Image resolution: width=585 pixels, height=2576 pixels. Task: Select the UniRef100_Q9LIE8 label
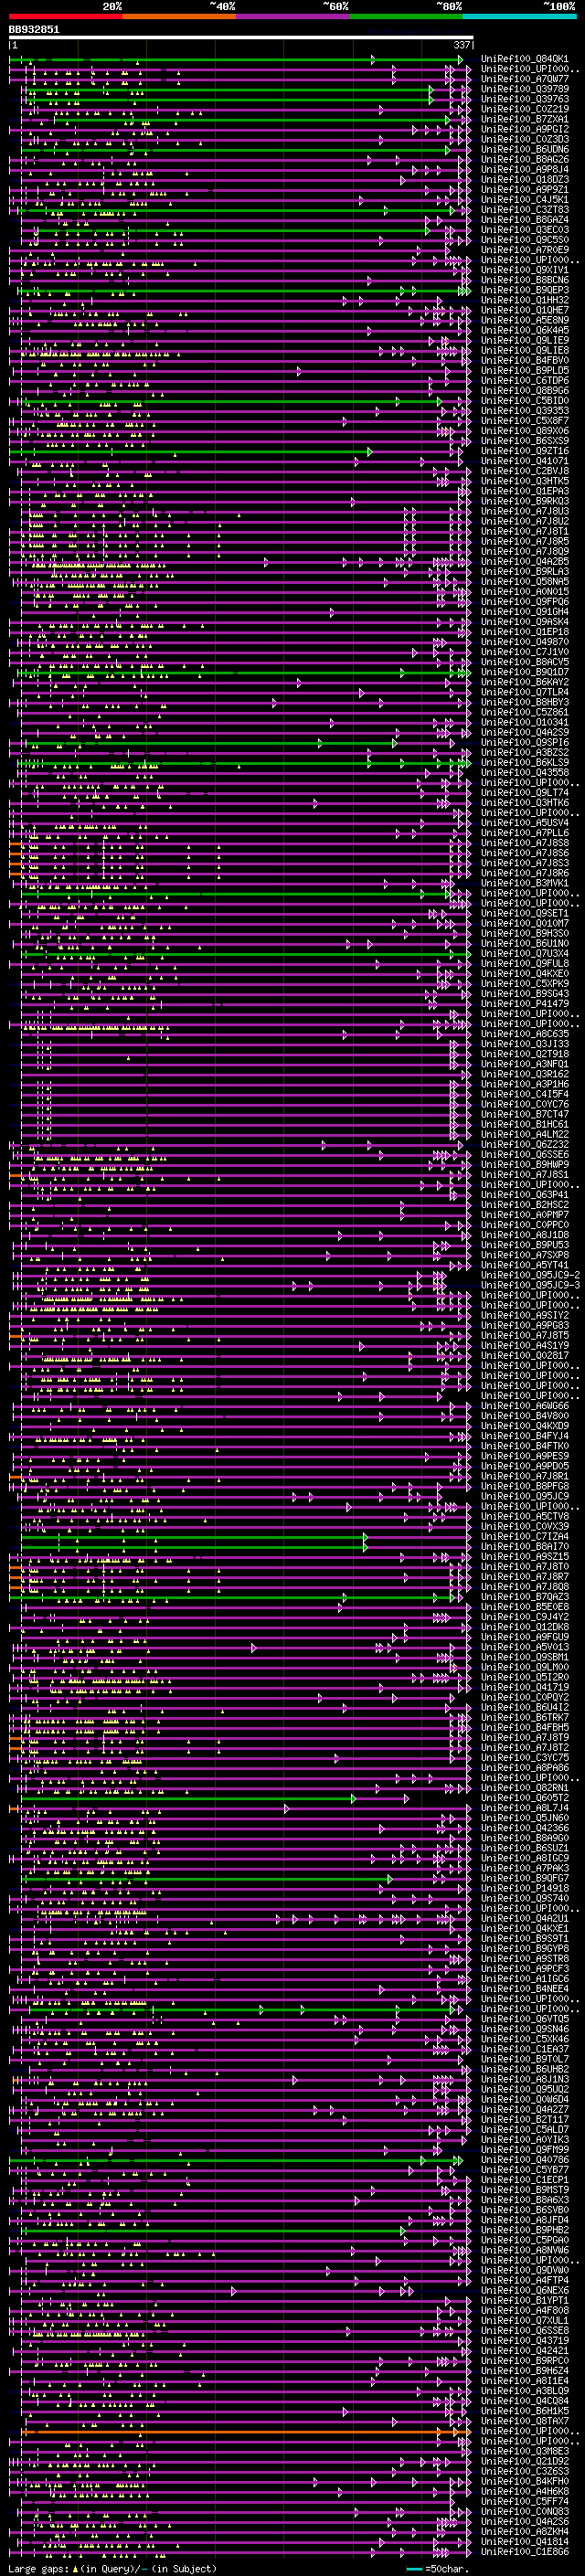point(525,350)
